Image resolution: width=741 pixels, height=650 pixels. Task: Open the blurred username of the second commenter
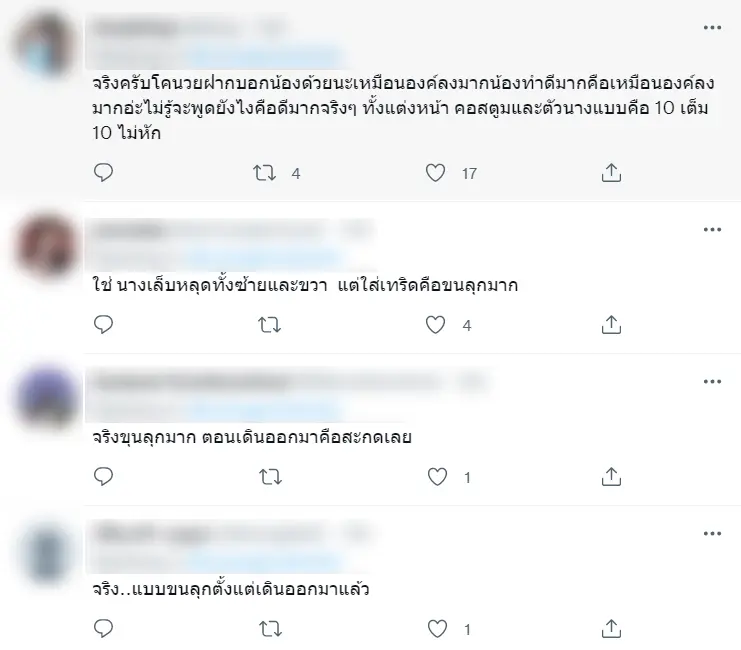point(128,231)
